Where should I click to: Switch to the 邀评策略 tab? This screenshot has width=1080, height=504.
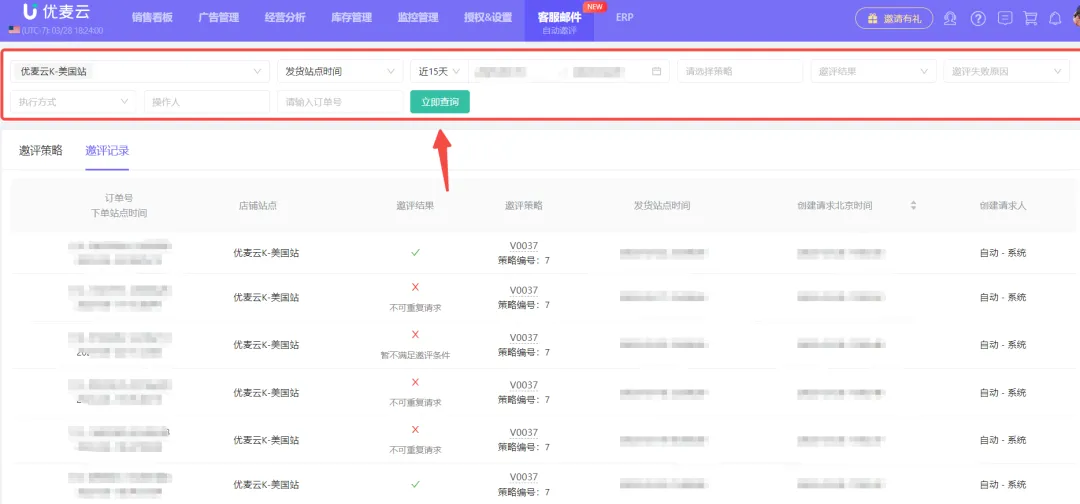point(41,150)
